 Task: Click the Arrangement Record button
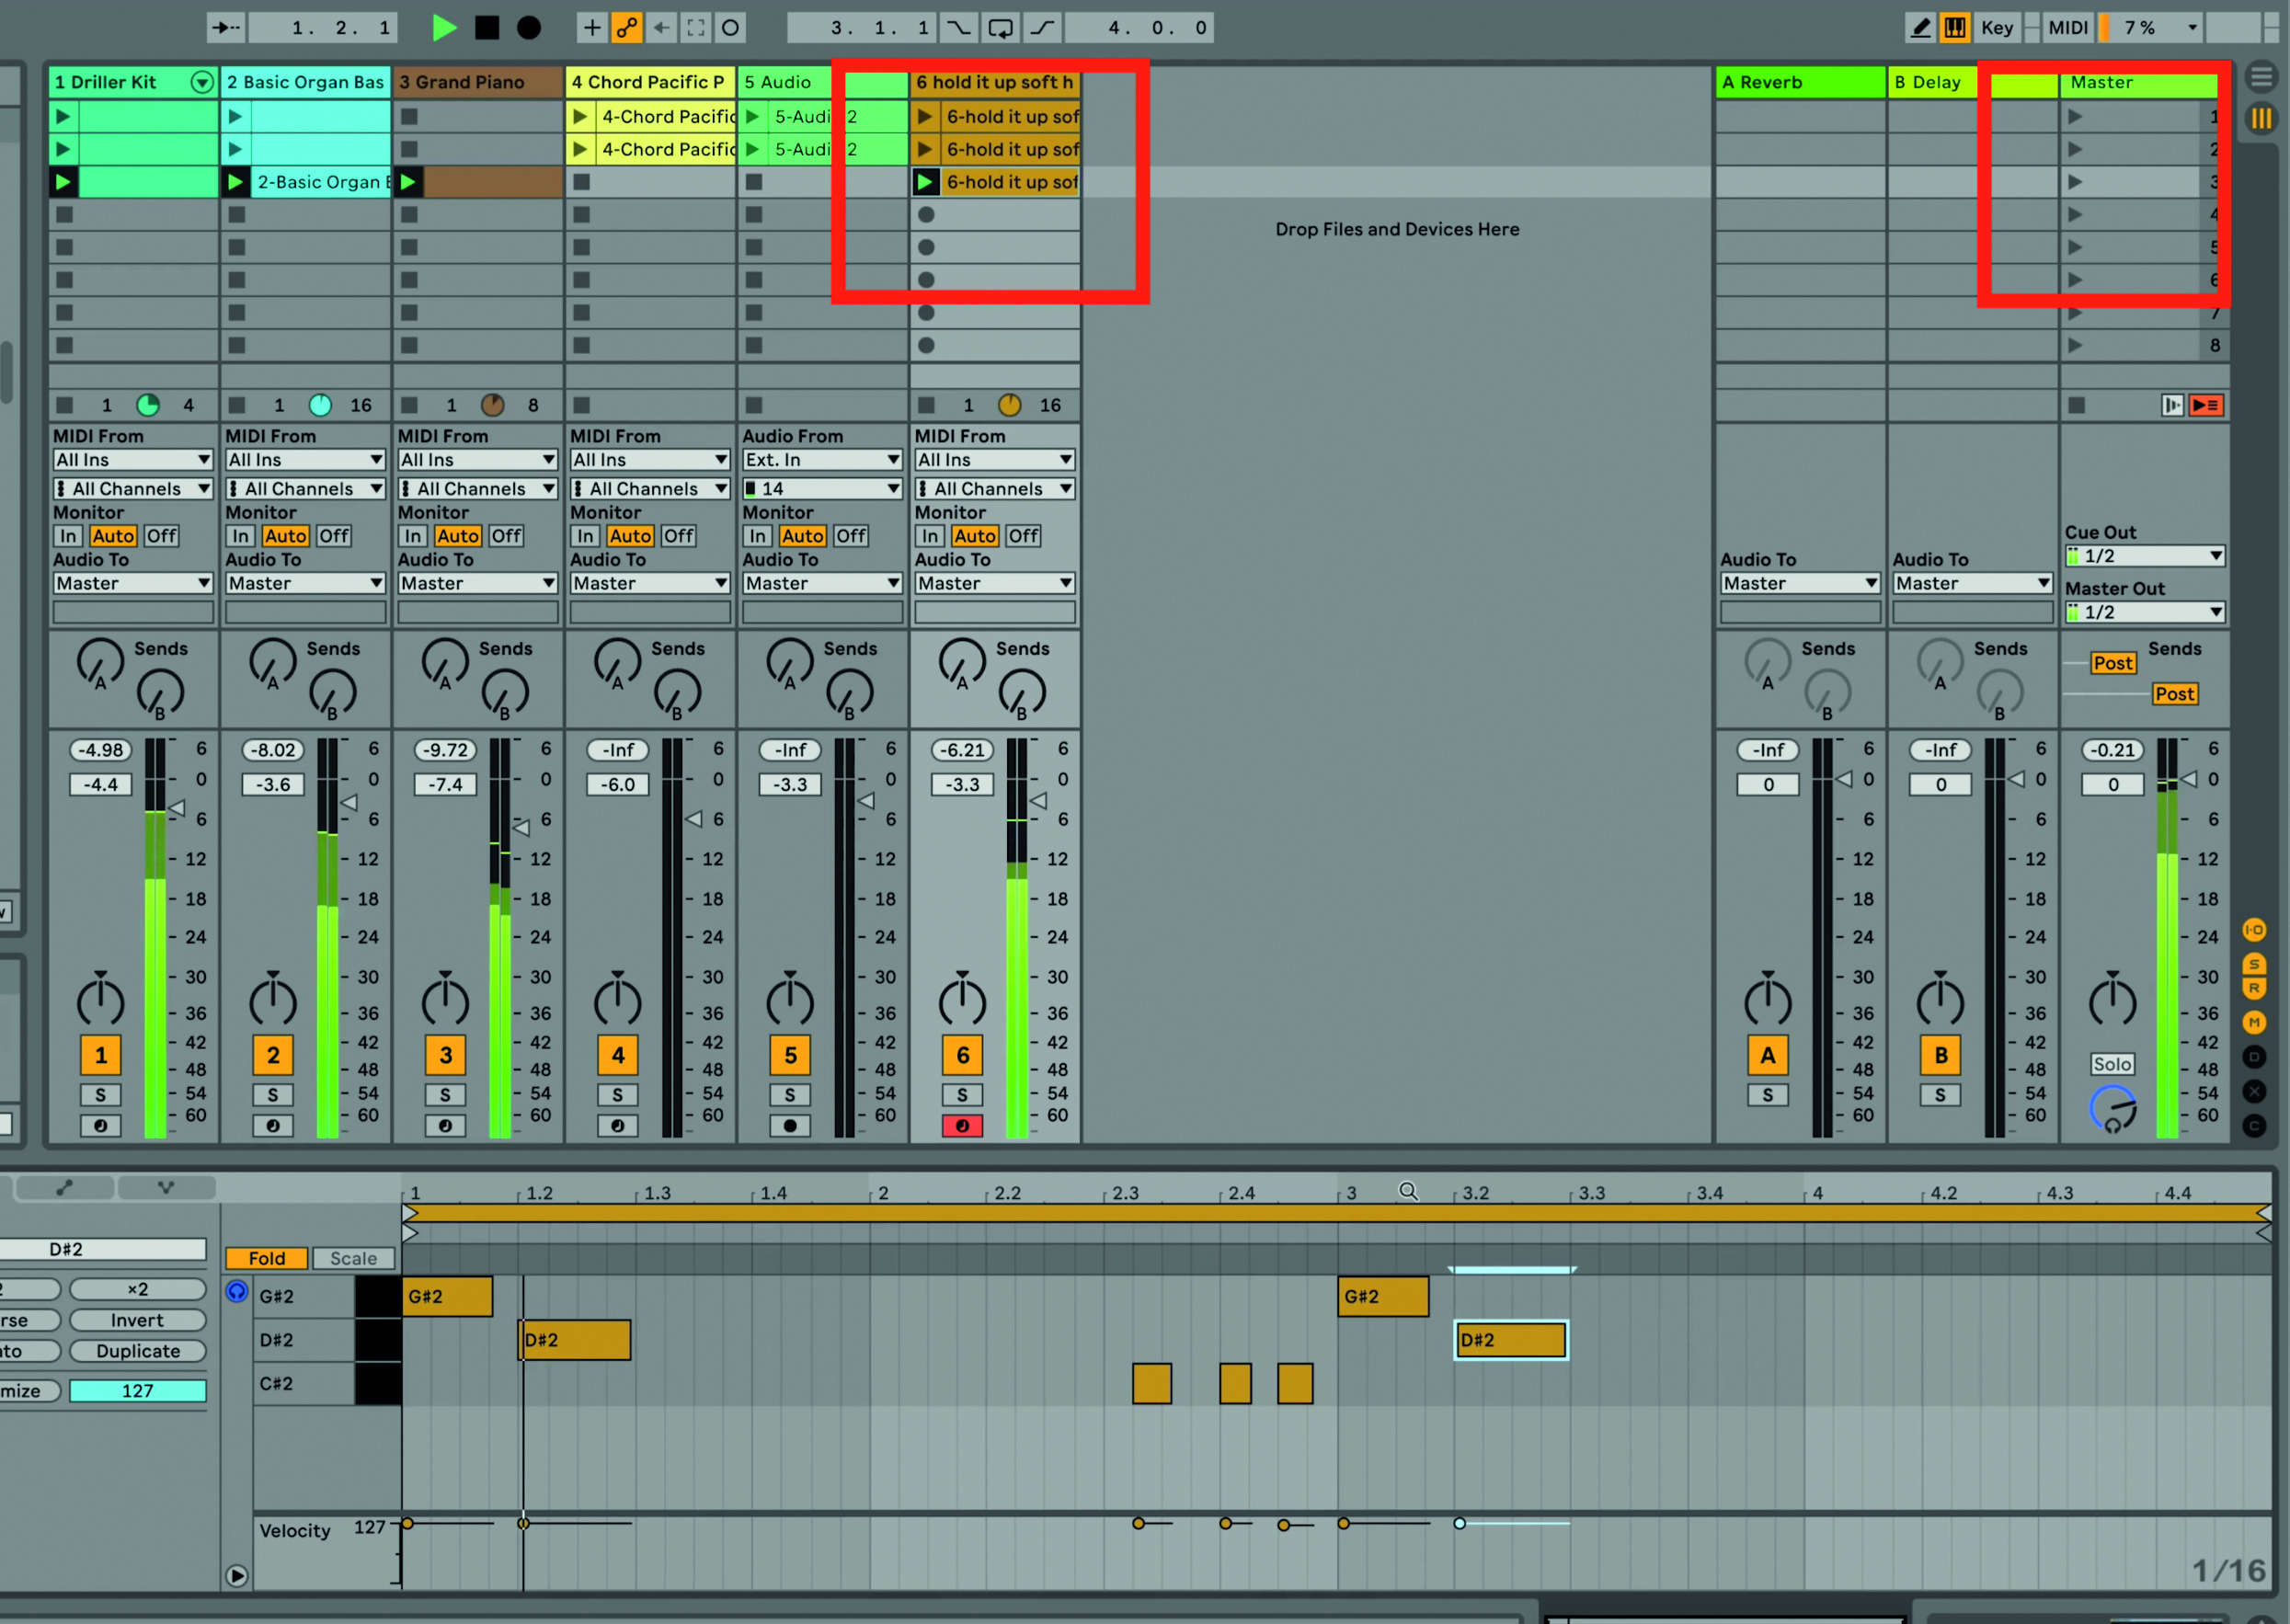[x=529, y=28]
